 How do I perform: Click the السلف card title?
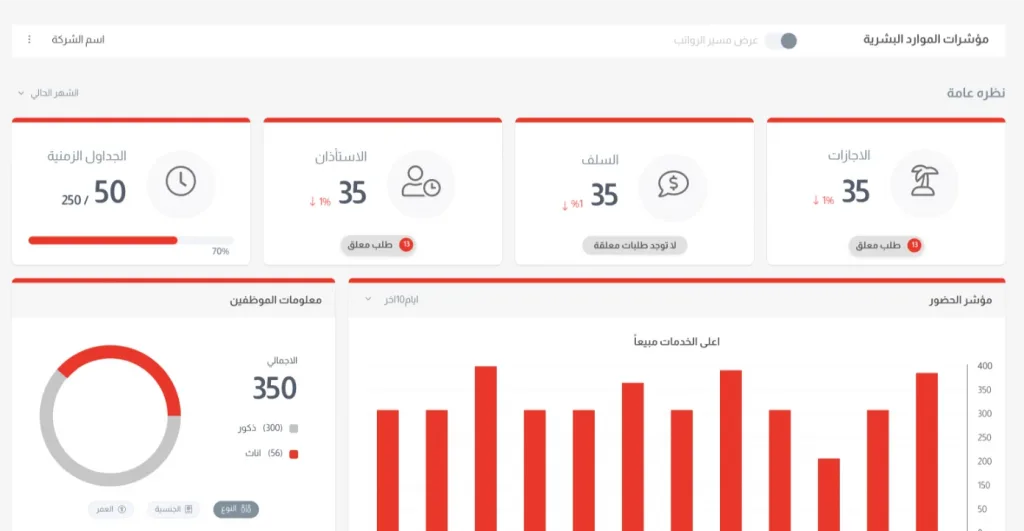600,160
